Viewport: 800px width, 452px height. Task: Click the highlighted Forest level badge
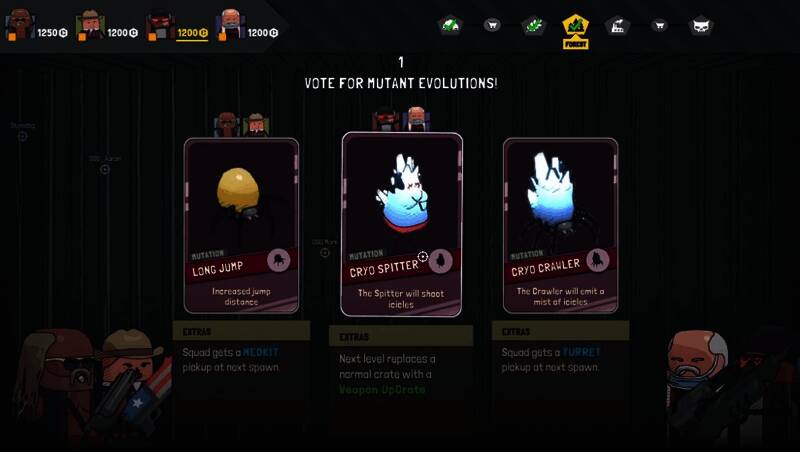click(x=576, y=32)
